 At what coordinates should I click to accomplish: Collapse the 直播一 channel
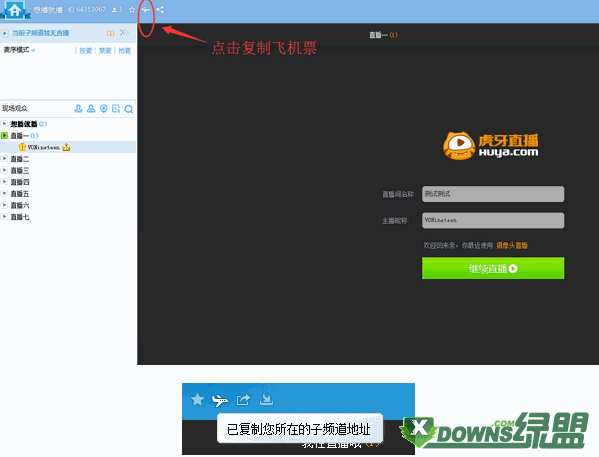point(4,135)
